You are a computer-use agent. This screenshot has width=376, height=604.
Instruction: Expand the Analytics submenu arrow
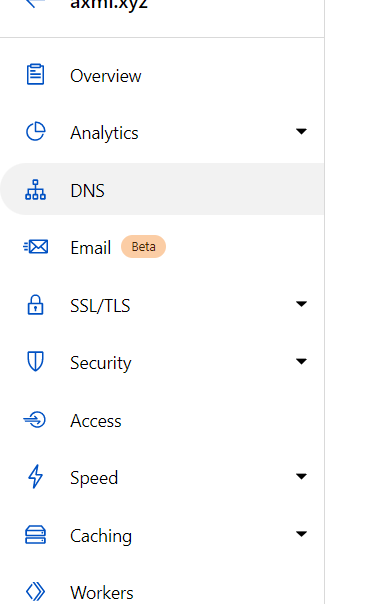[301, 131]
